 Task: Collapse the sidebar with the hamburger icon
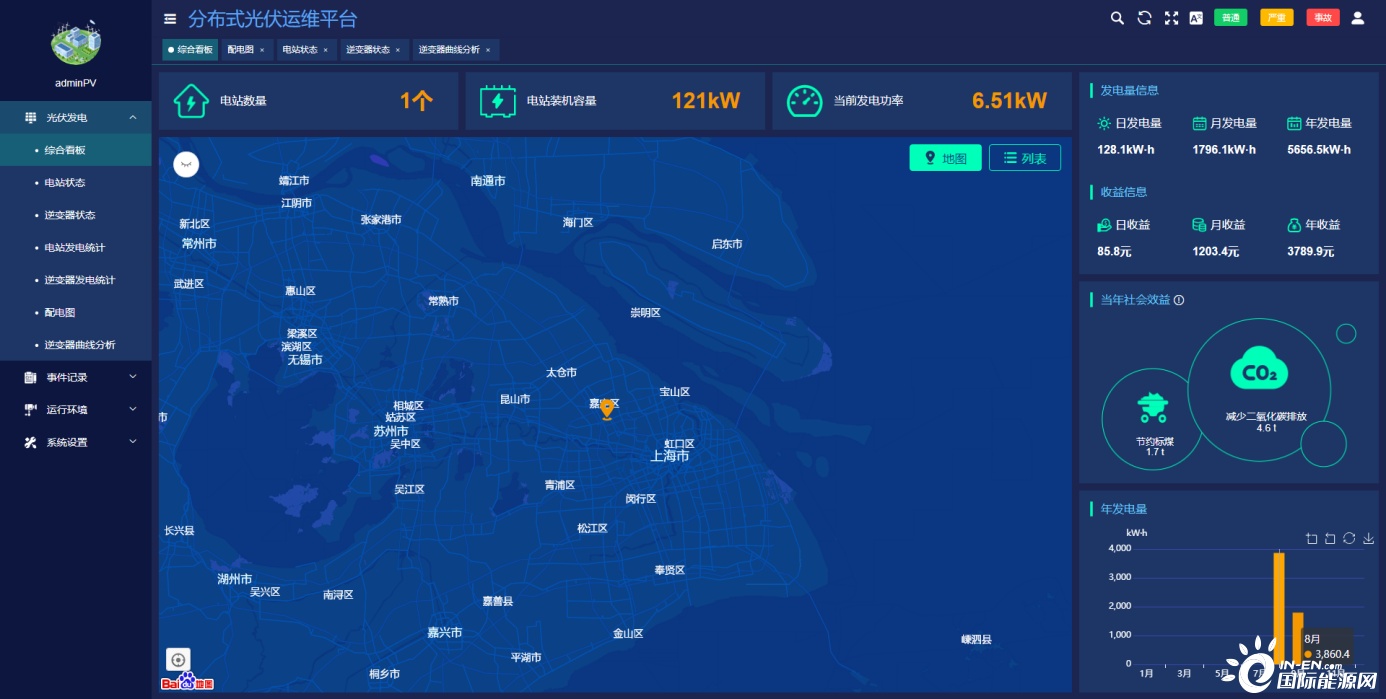170,19
